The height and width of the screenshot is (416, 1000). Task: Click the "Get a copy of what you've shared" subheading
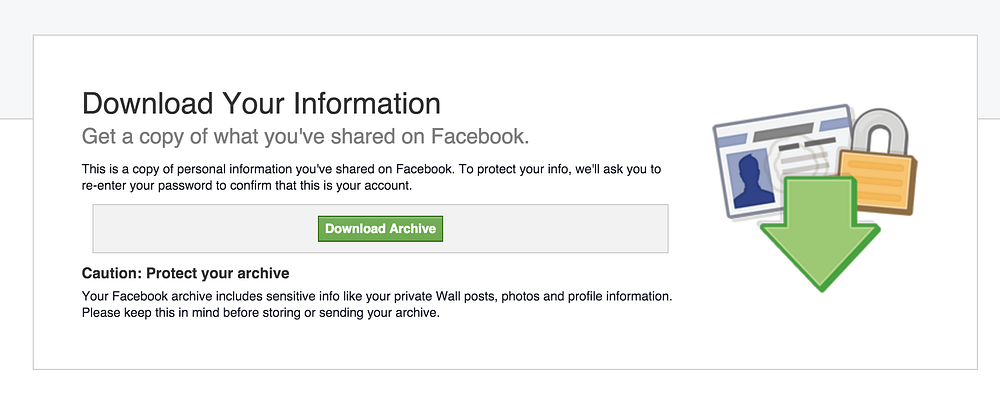(x=305, y=136)
